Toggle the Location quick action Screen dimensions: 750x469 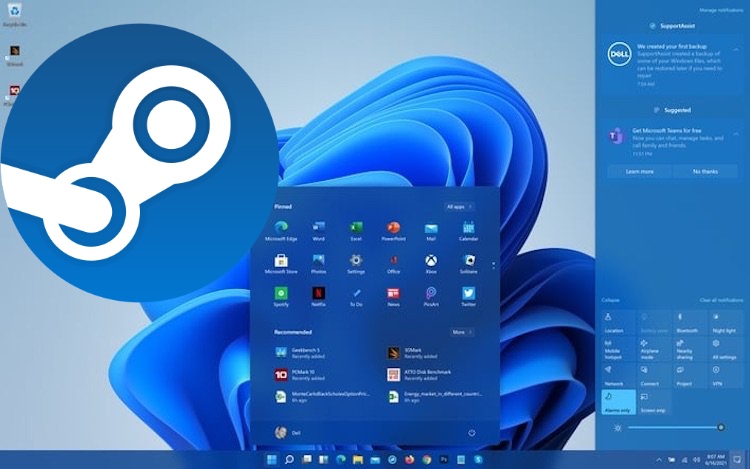[618, 323]
